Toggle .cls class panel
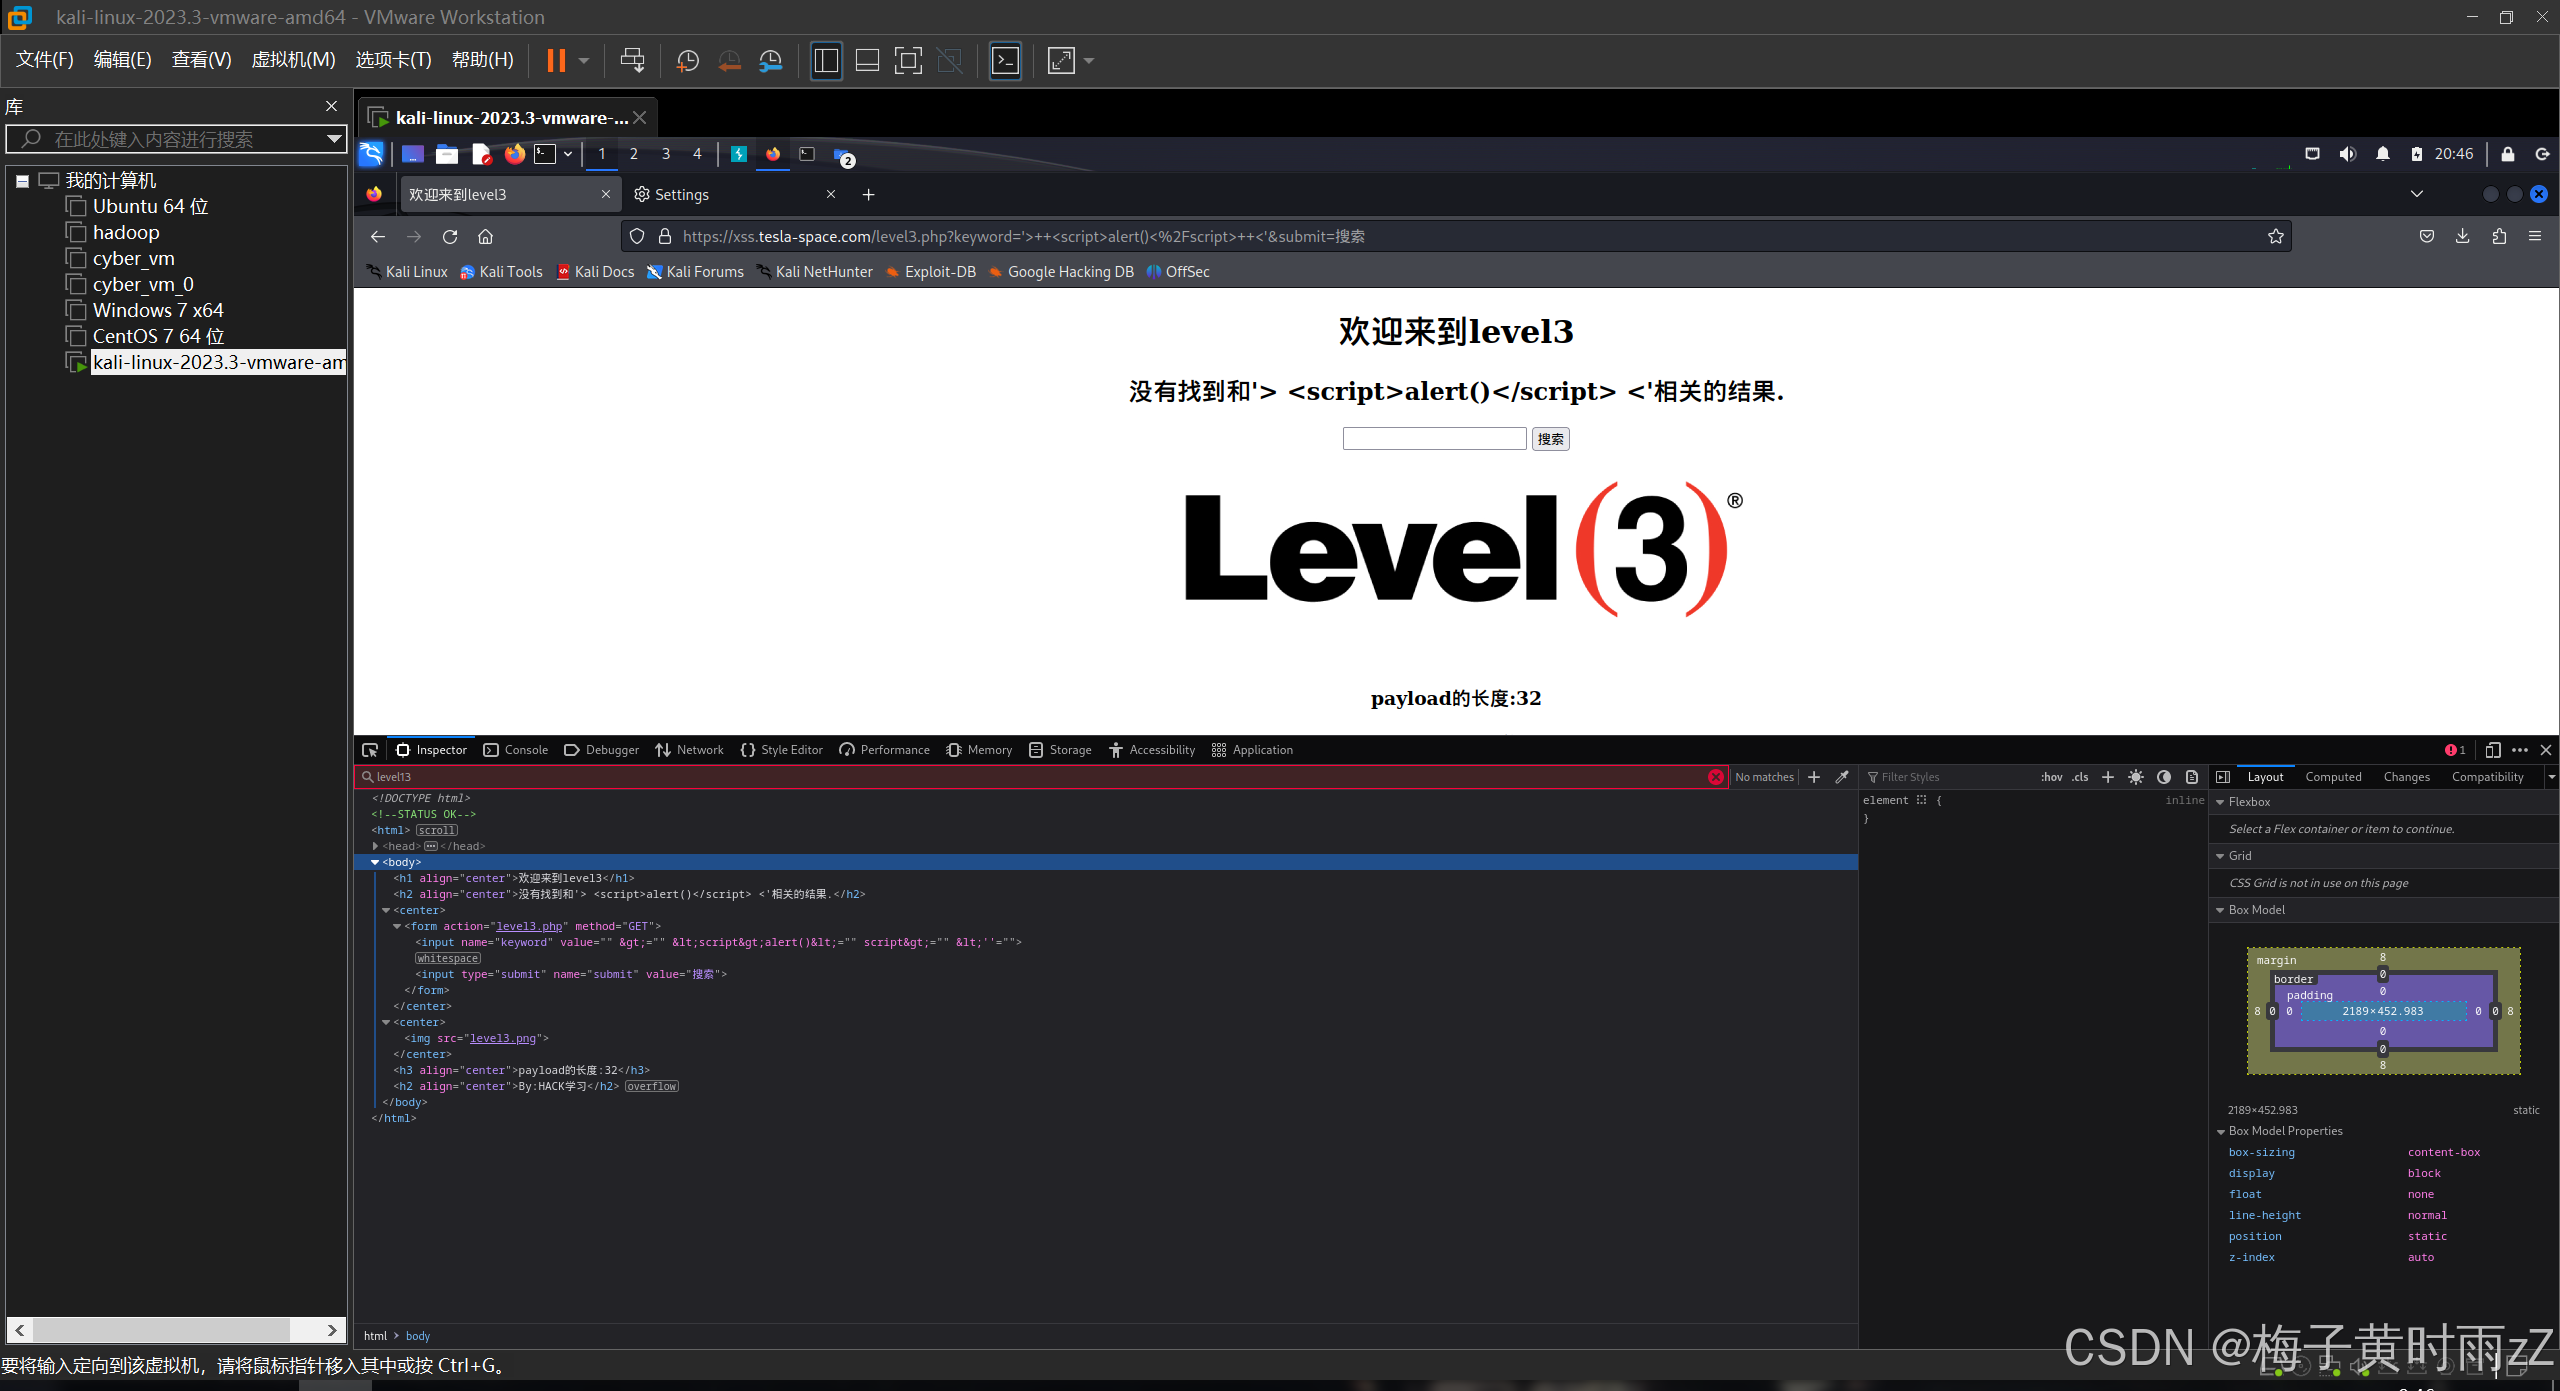 pos(2081,777)
